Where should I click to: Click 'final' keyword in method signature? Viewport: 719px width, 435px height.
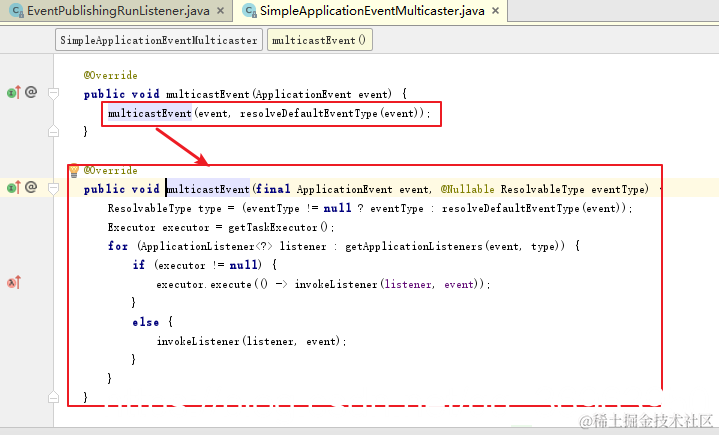click(273, 189)
